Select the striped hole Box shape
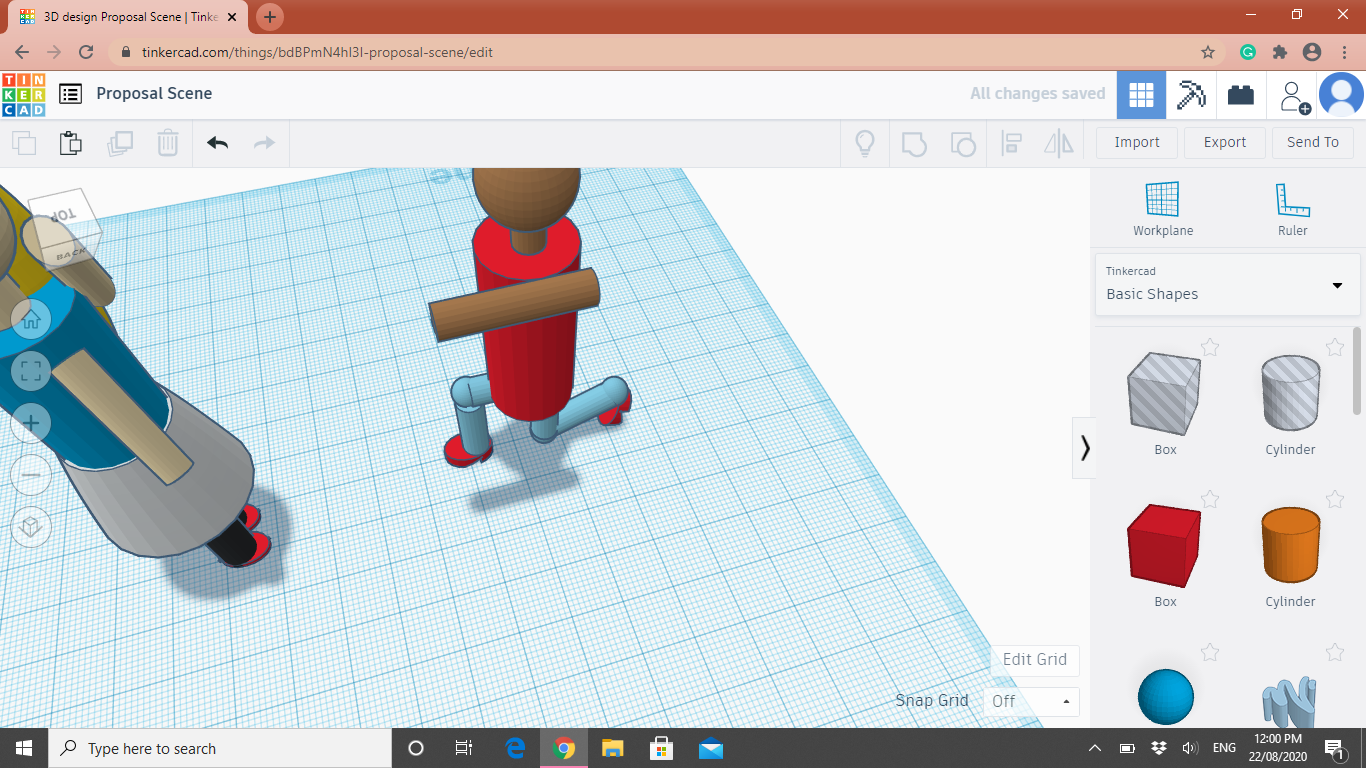Screen dimensions: 1366x768 pyautogui.click(x=1164, y=393)
